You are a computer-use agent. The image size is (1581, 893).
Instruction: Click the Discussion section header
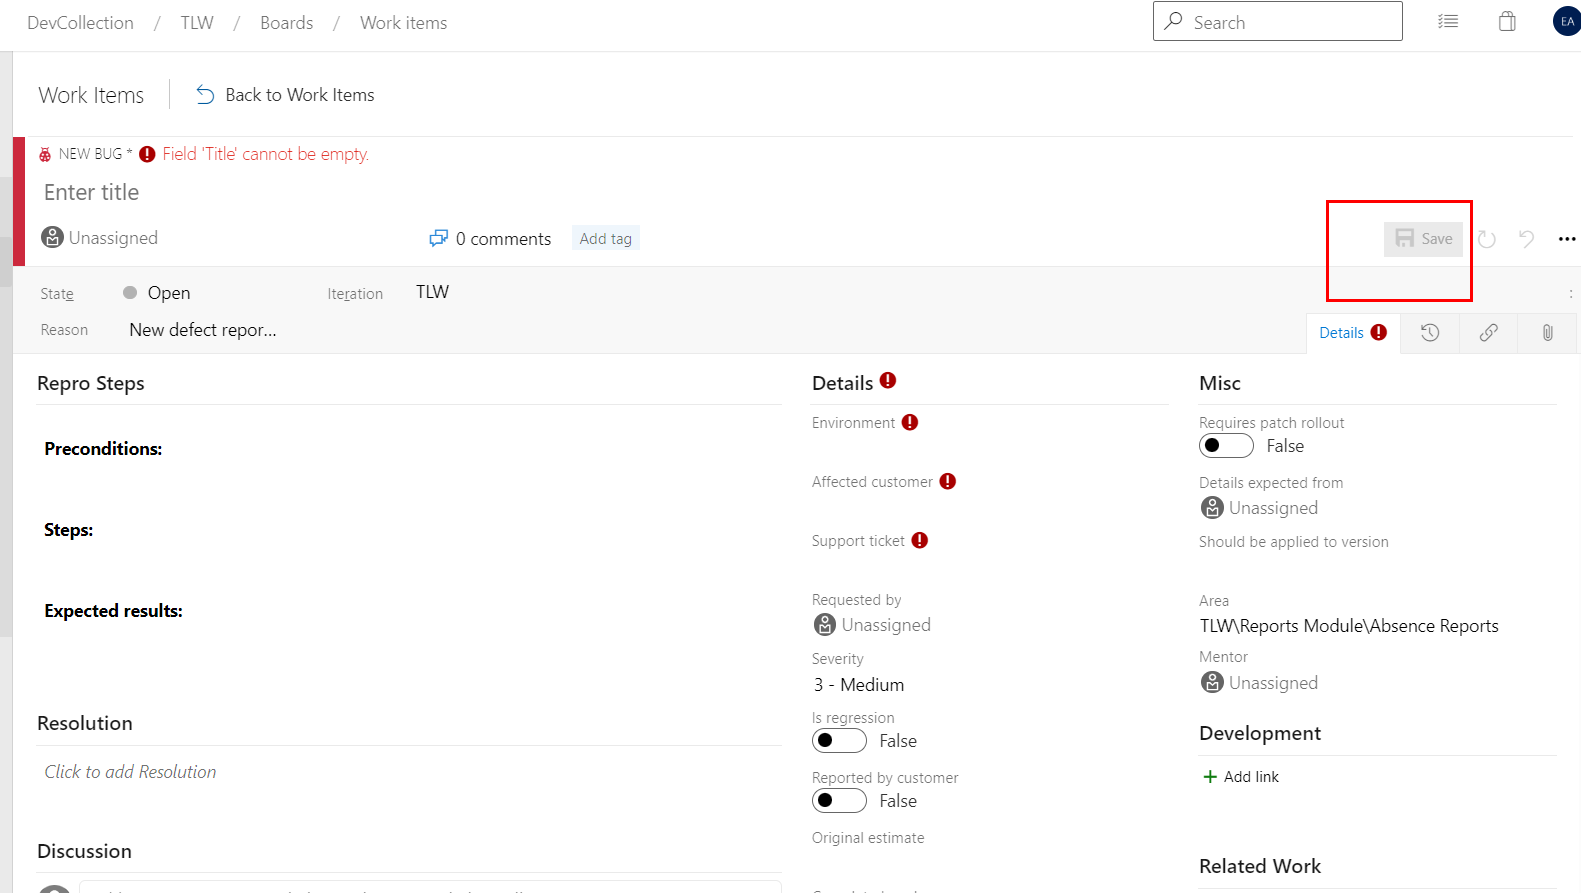tap(84, 851)
